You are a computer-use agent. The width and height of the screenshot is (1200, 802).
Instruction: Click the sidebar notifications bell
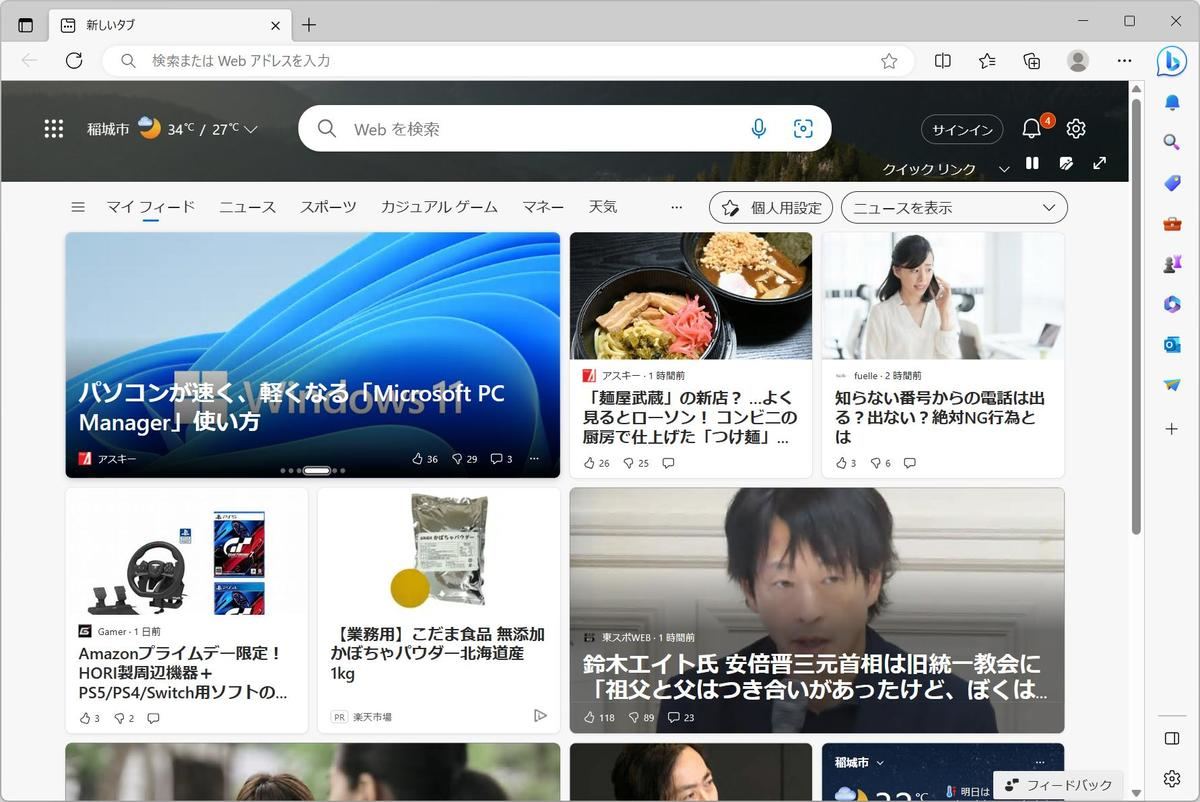pyautogui.click(x=1172, y=103)
